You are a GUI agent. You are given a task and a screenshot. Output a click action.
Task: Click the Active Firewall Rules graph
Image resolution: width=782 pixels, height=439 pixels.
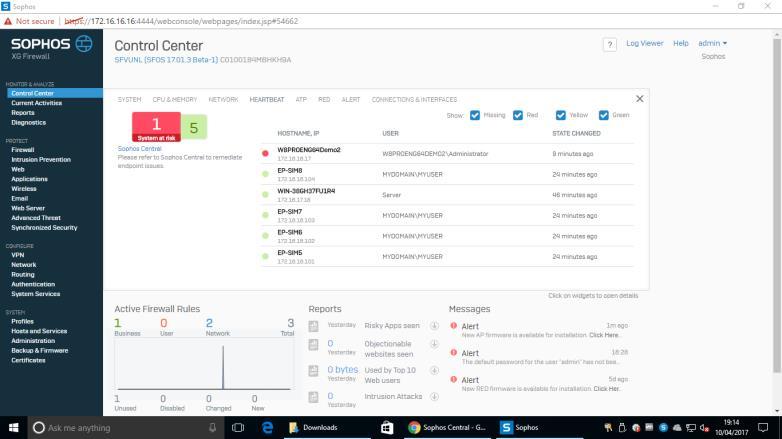click(204, 366)
